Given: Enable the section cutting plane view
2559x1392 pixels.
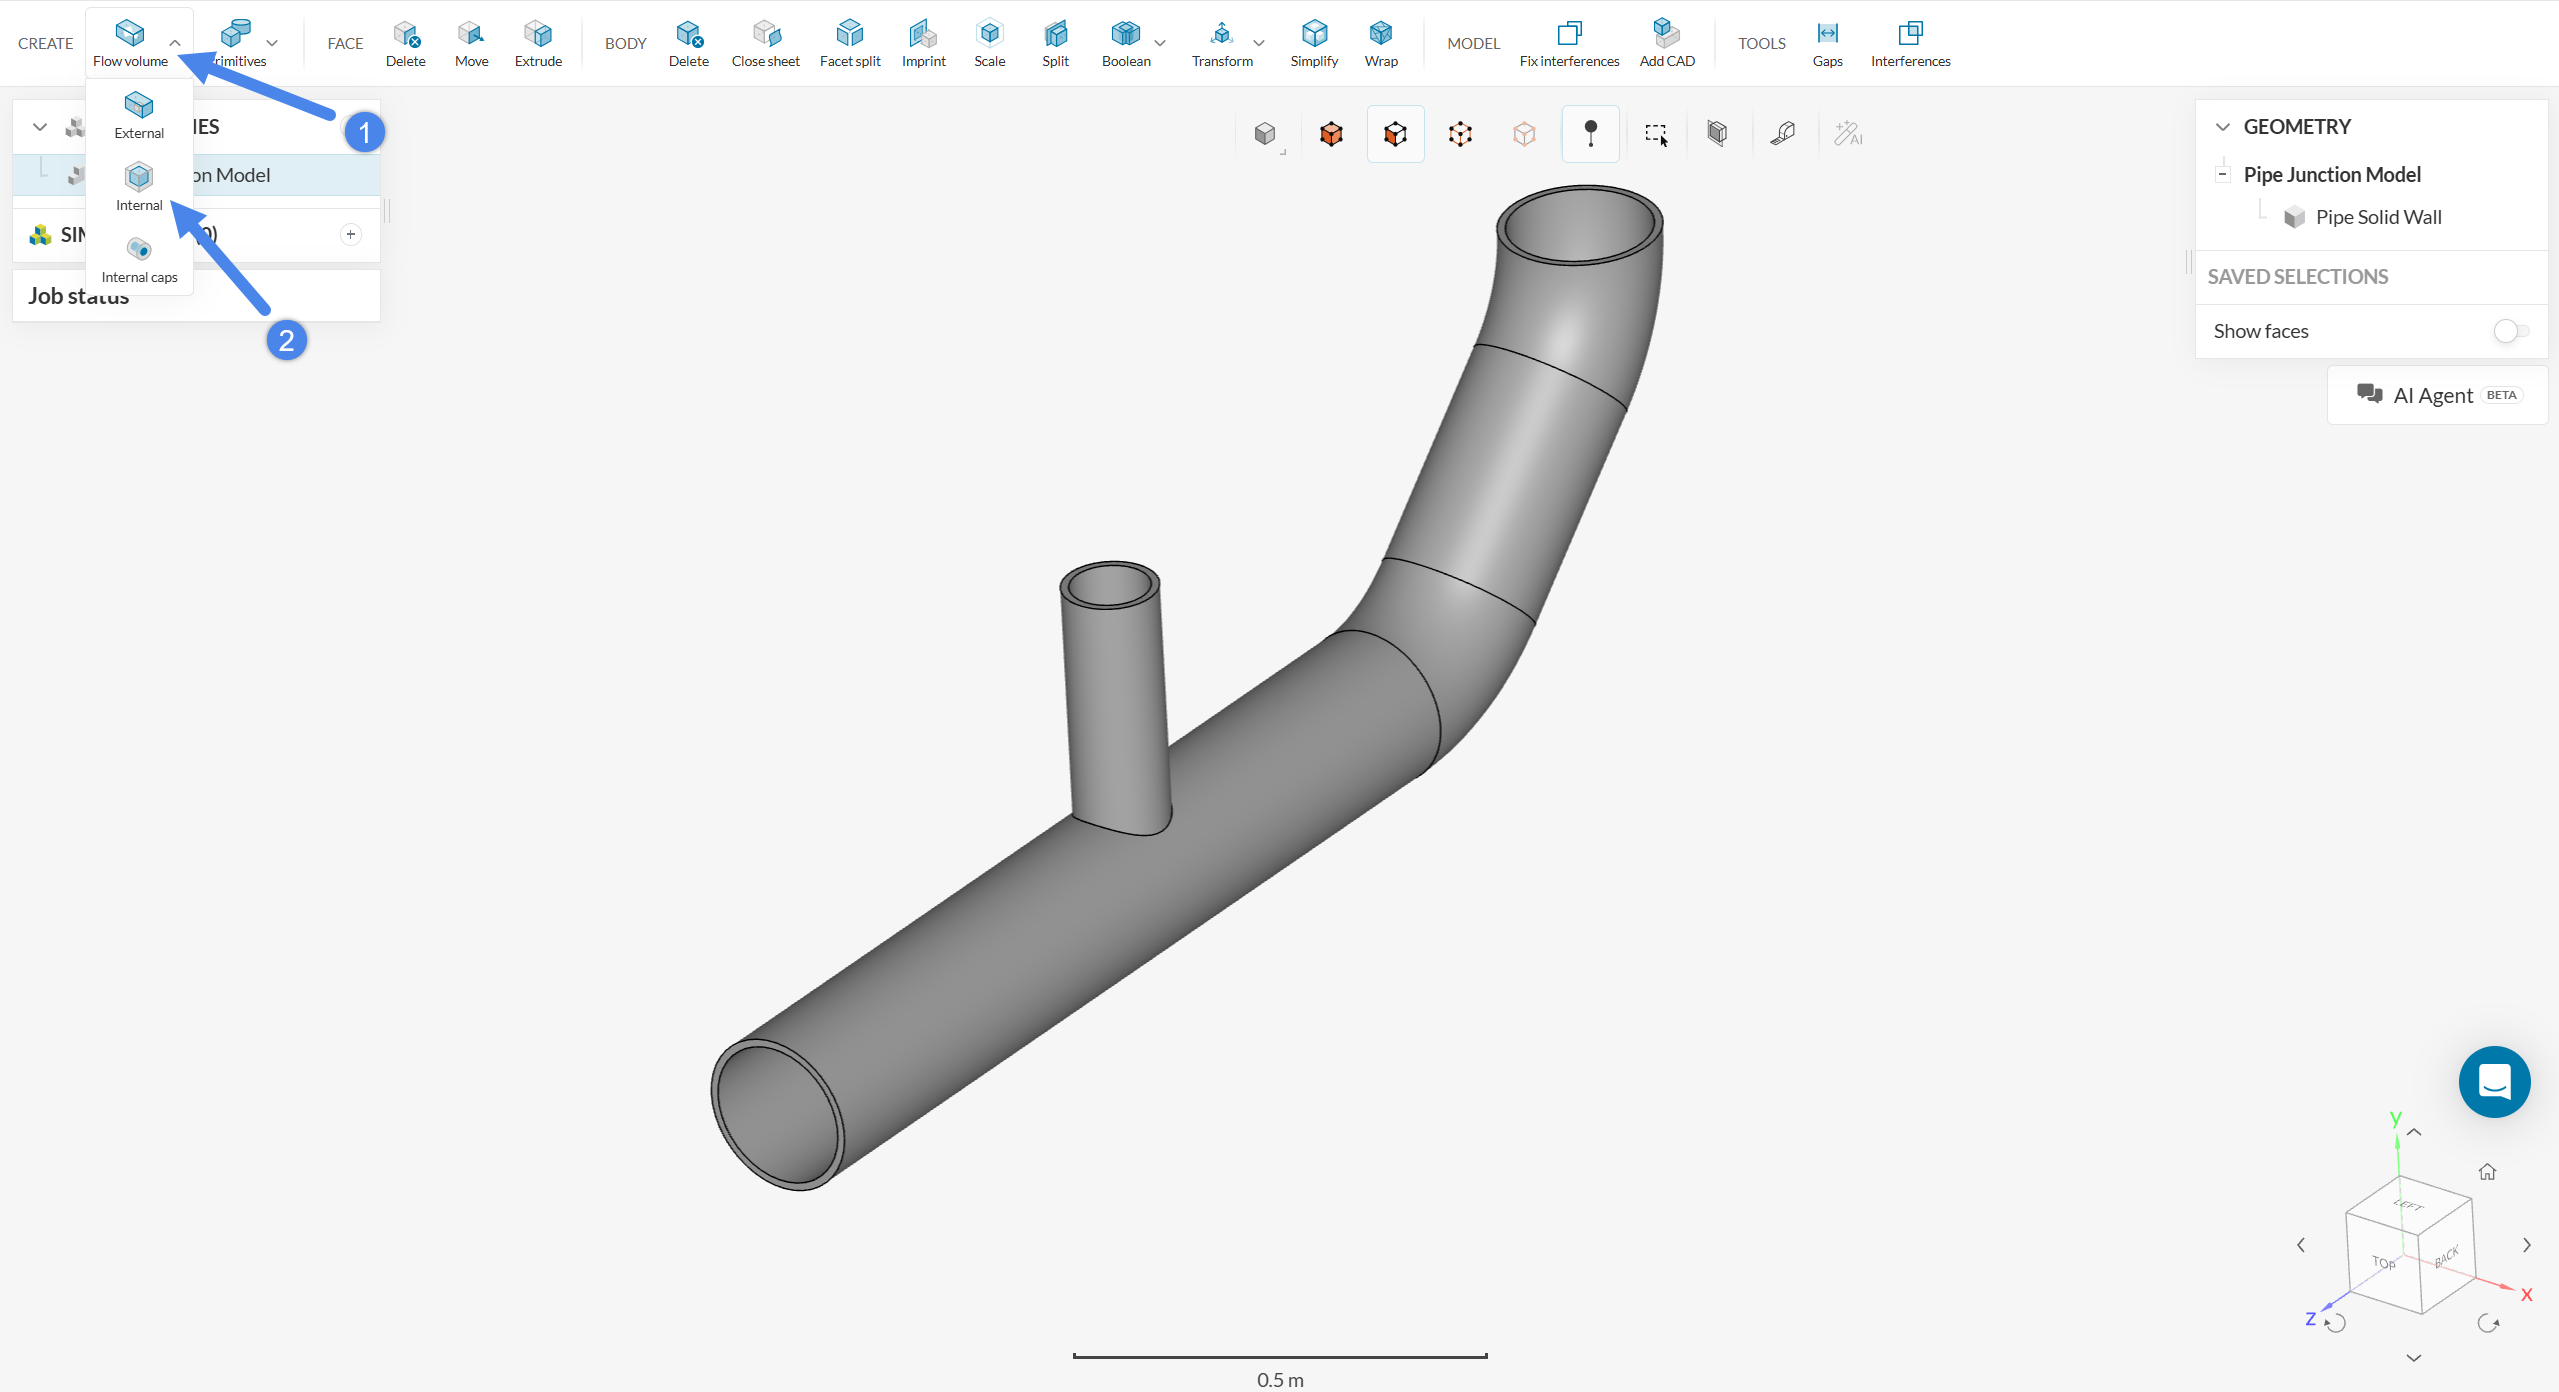Looking at the screenshot, I should [x=1717, y=134].
